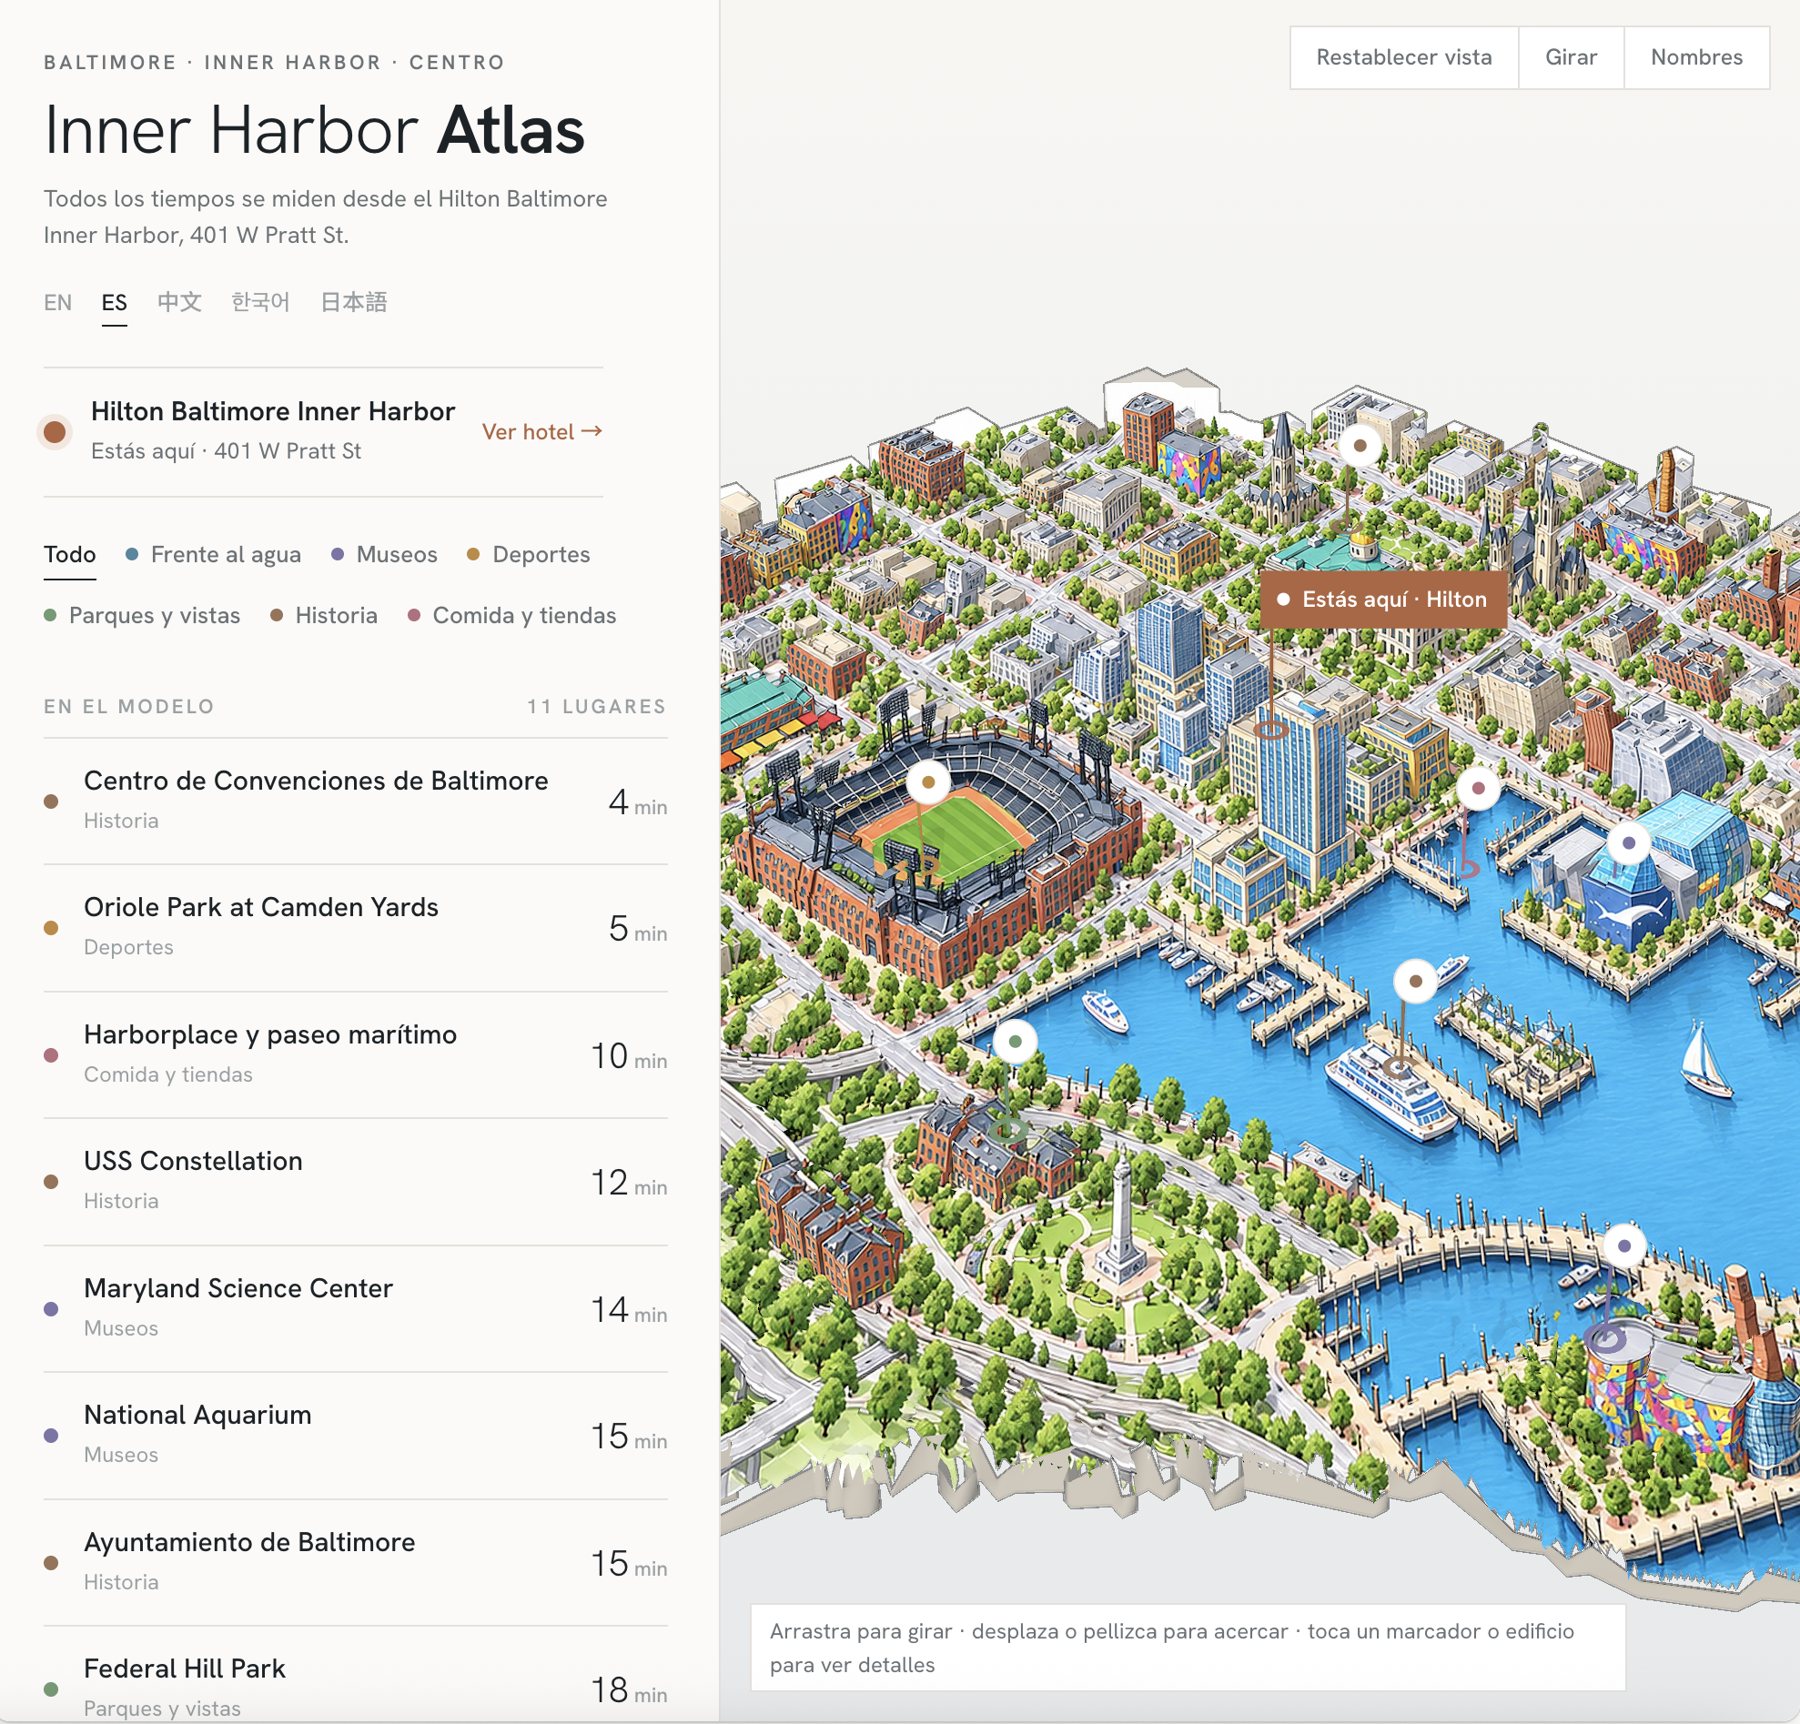Filter by Comida y tiendas
Image resolution: width=1800 pixels, height=1724 pixels.
[x=512, y=615]
